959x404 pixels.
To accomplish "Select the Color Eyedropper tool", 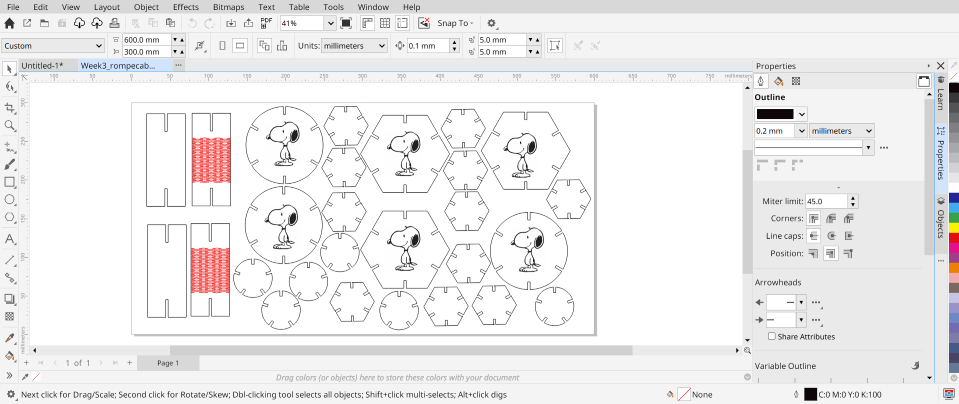I will point(9,337).
